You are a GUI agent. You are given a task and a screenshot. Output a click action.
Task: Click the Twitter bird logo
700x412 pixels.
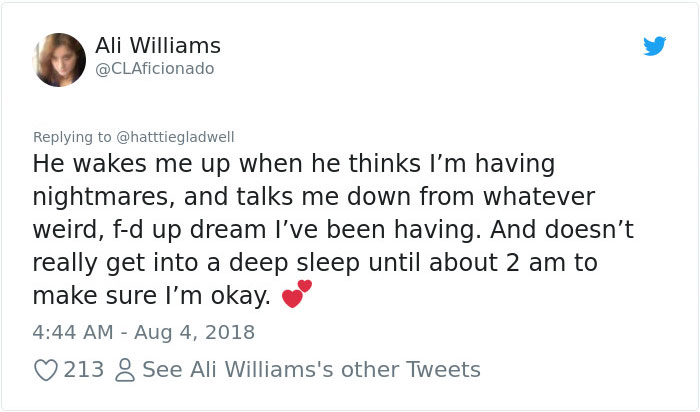(654, 46)
